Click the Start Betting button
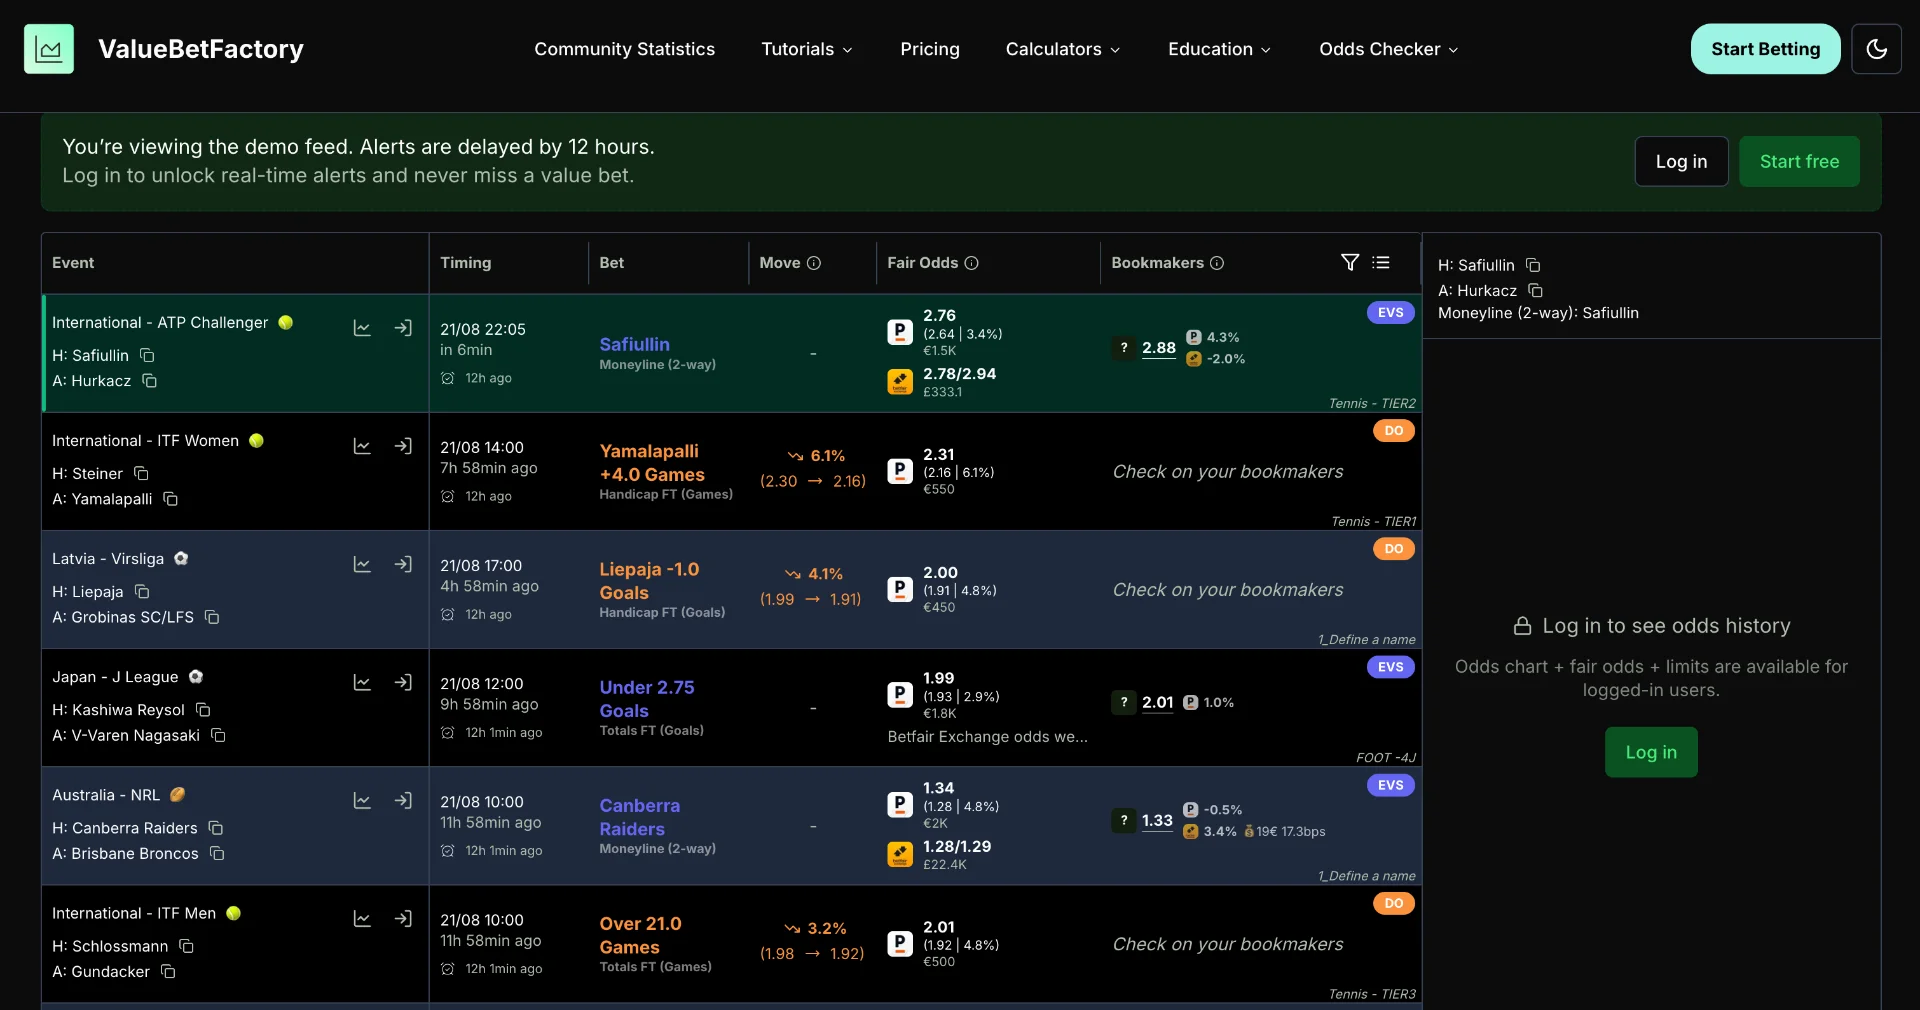This screenshot has width=1920, height=1010. click(1765, 49)
